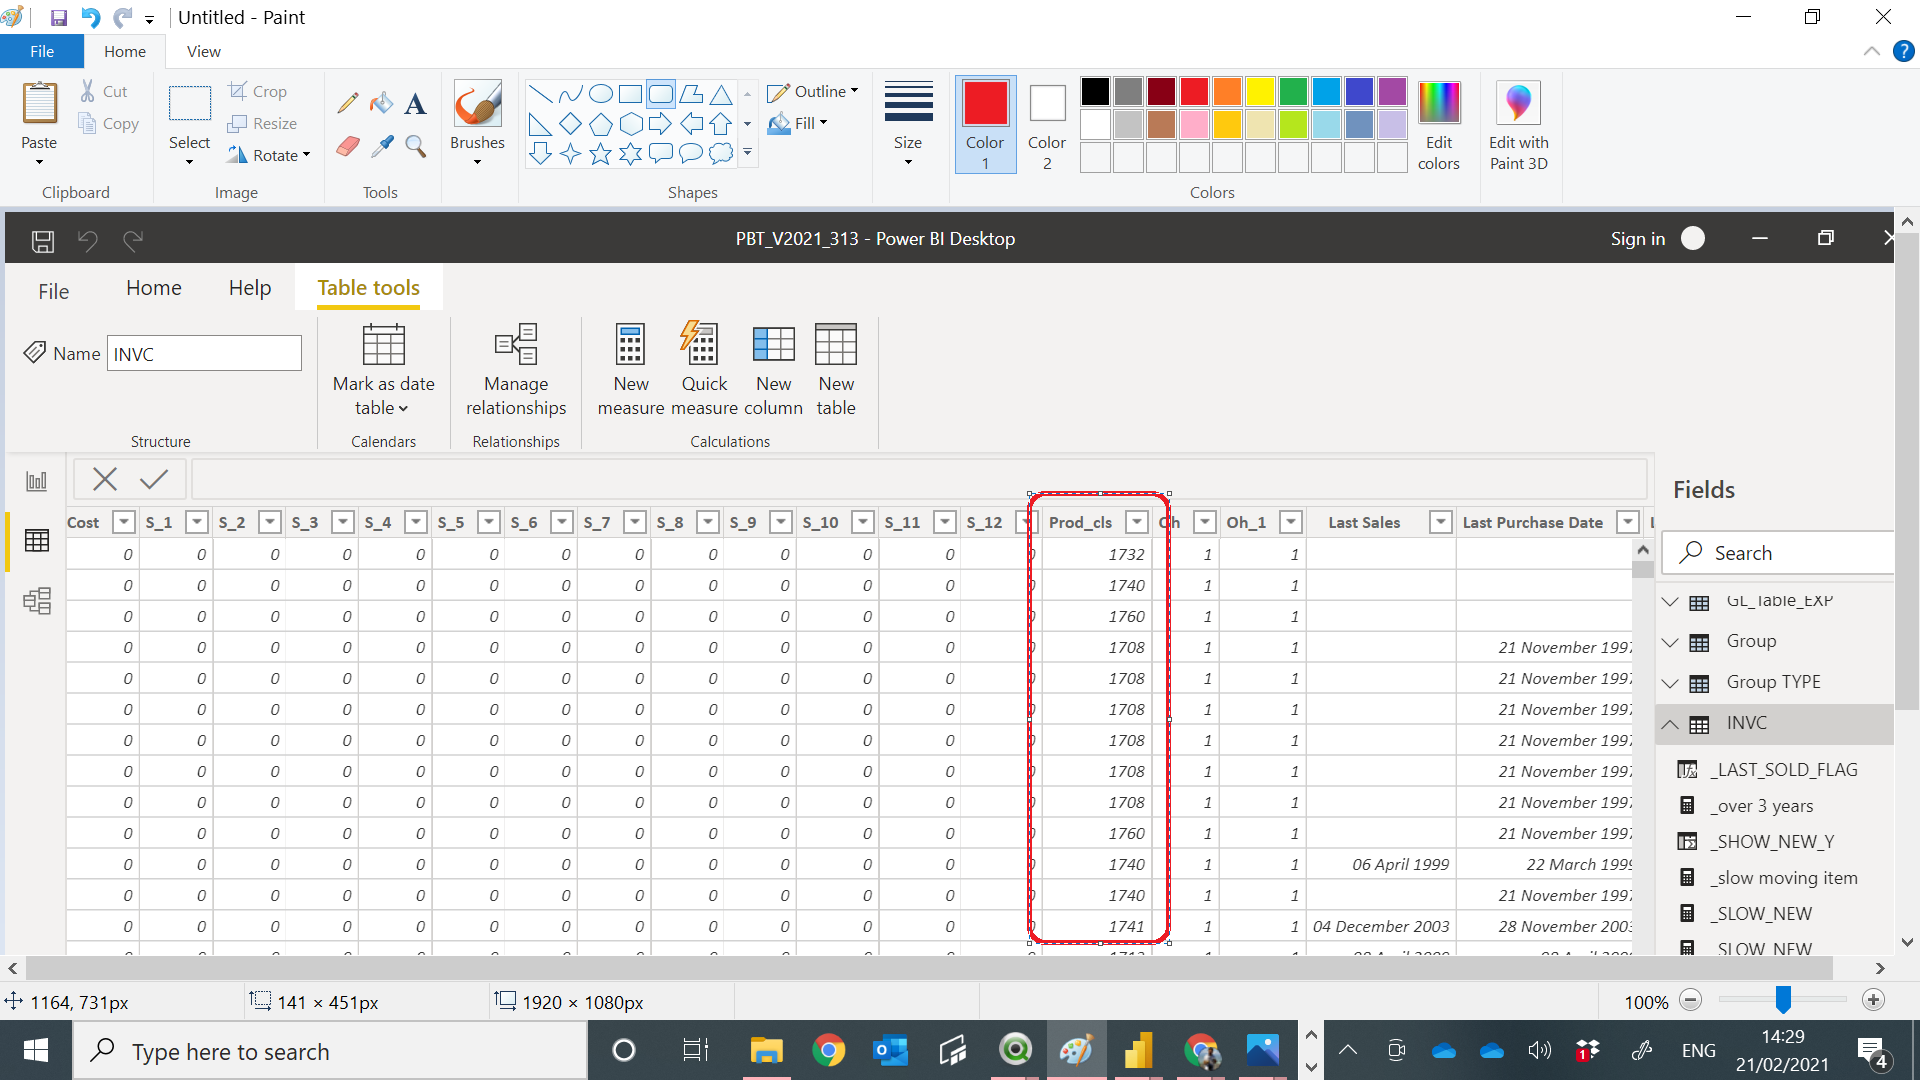Click the Resize button
Image resolution: width=1920 pixels, height=1080 pixels.
[x=262, y=123]
